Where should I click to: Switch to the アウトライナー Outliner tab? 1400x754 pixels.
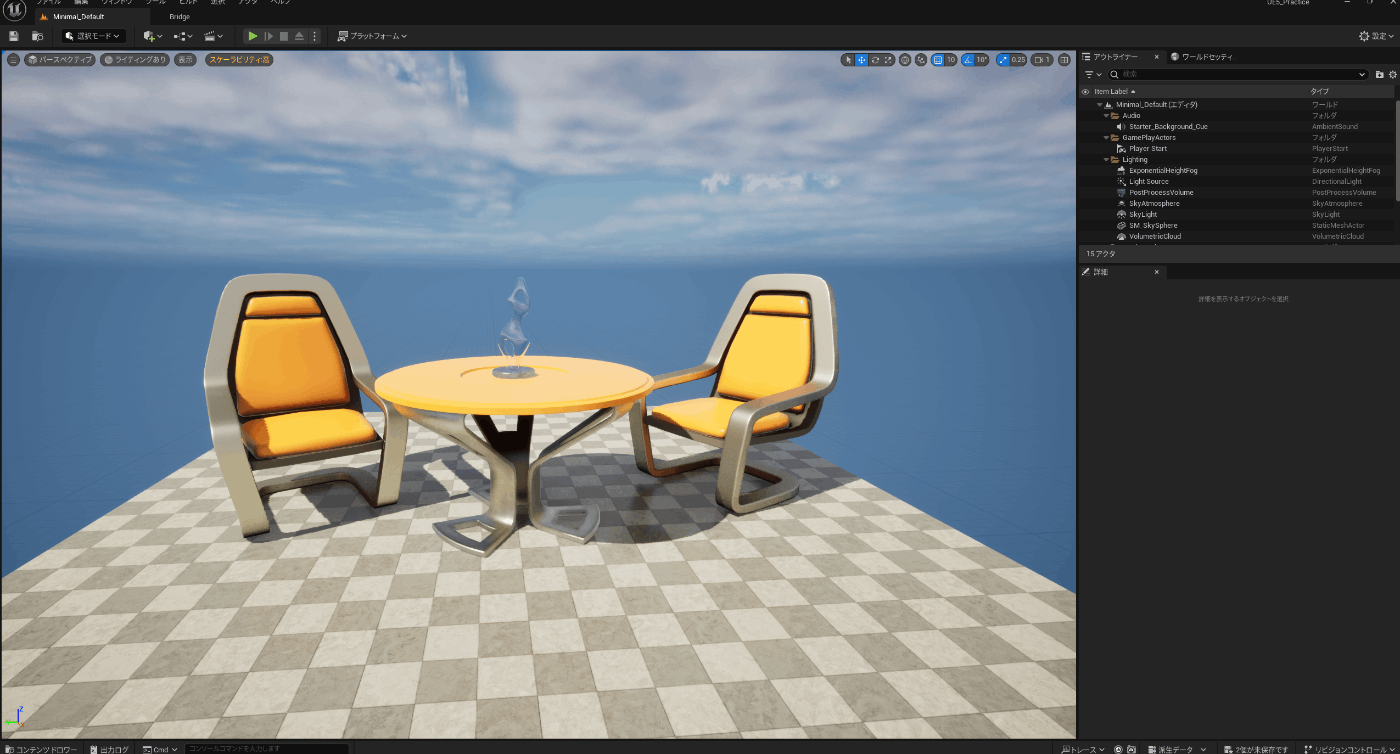pyautogui.click(x=1115, y=57)
